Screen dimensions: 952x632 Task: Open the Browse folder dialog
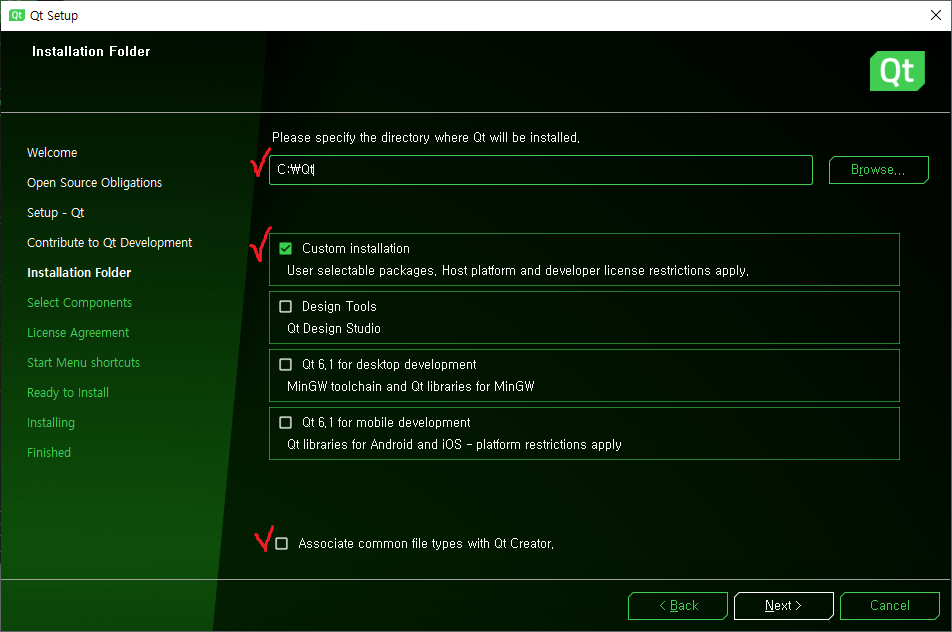point(878,170)
